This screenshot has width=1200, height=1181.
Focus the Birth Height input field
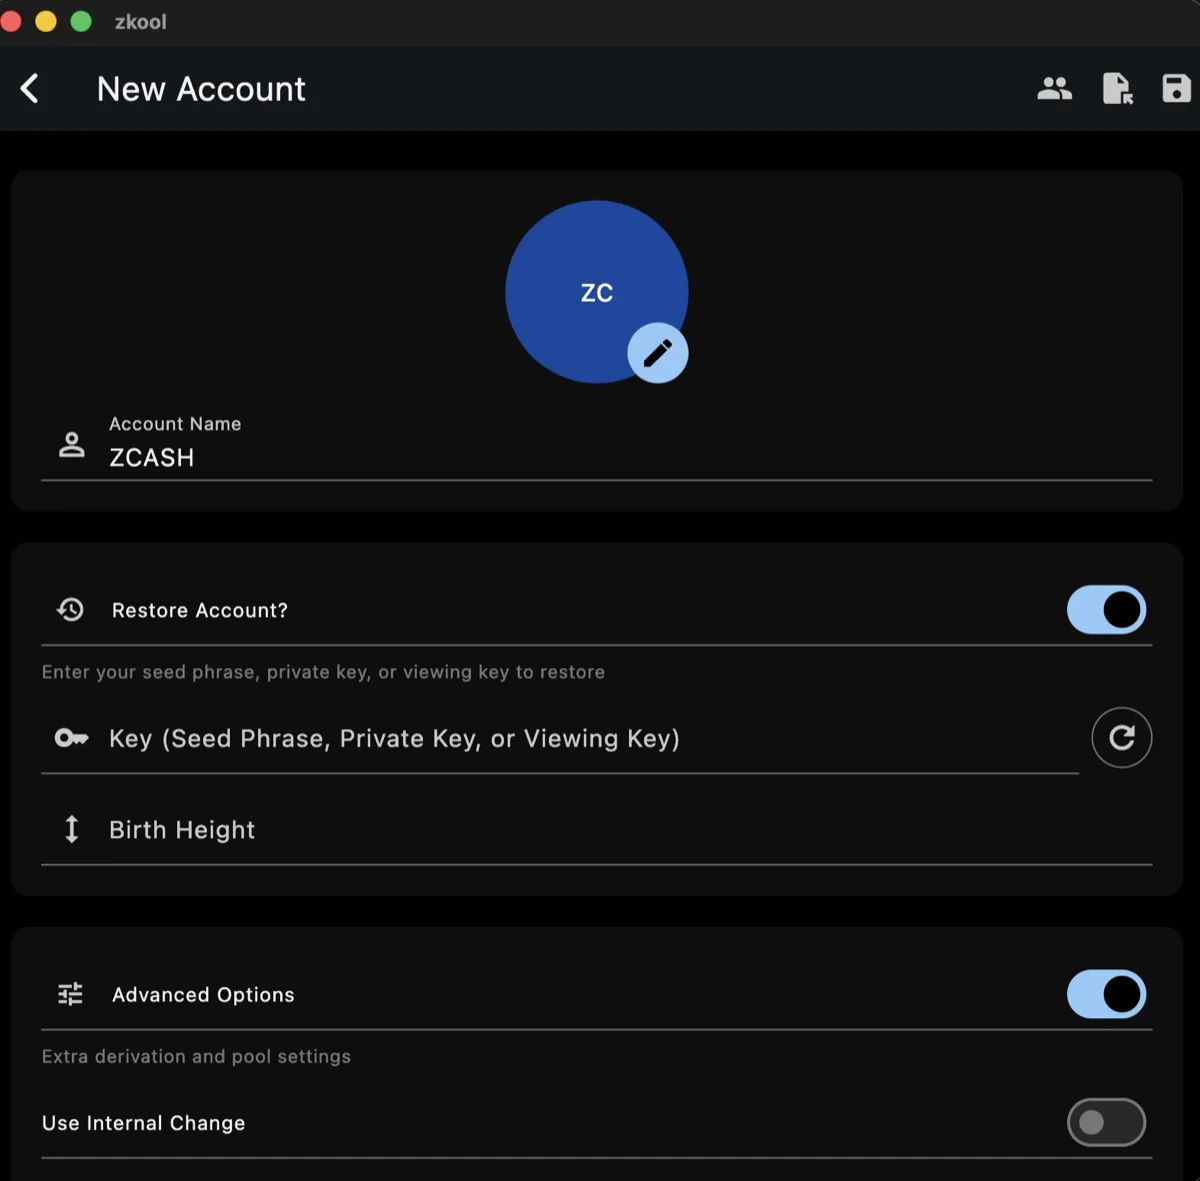click(x=596, y=830)
